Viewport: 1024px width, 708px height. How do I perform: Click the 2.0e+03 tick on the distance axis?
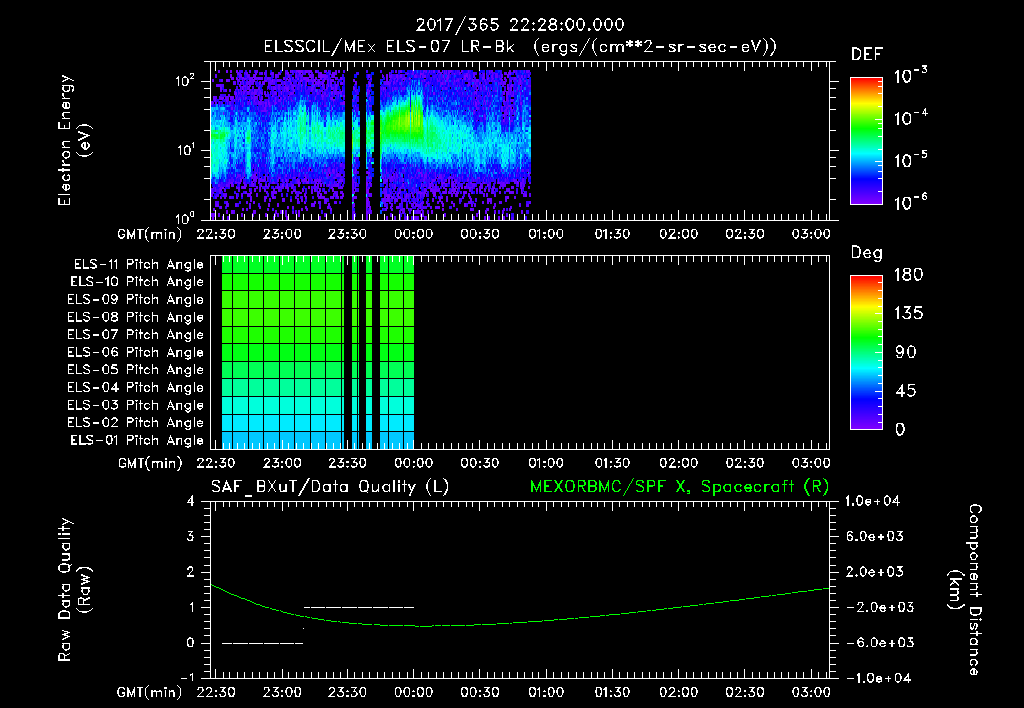point(874,571)
